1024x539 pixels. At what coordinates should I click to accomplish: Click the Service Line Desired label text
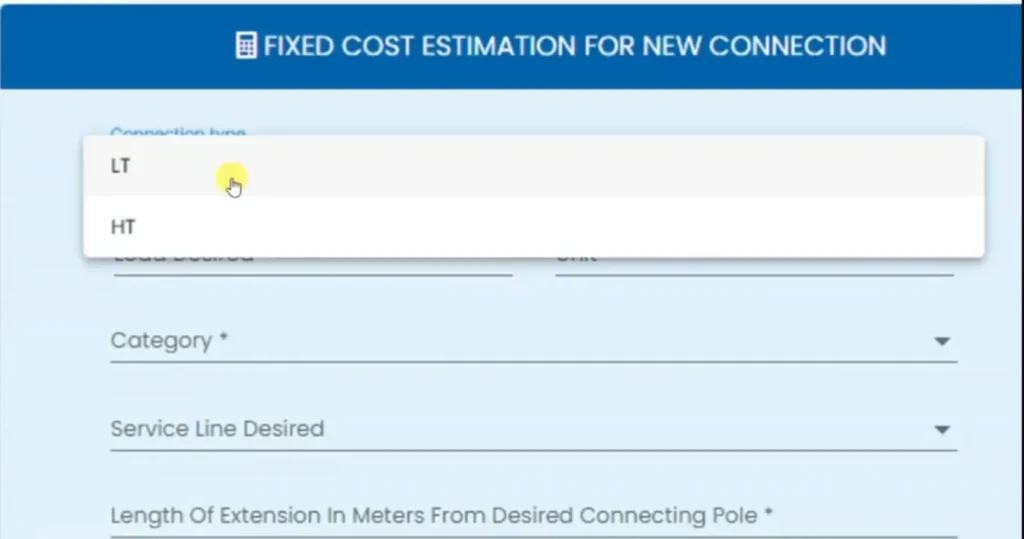[x=217, y=429]
